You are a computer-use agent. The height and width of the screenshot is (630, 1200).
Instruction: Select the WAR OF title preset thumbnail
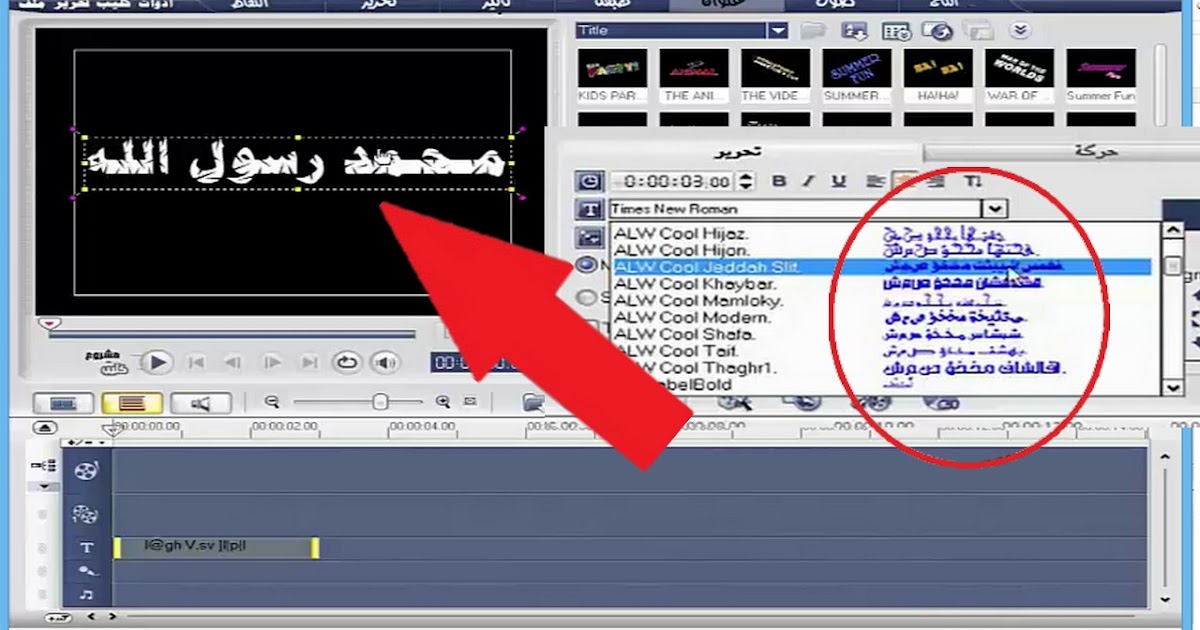pos(1019,75)
